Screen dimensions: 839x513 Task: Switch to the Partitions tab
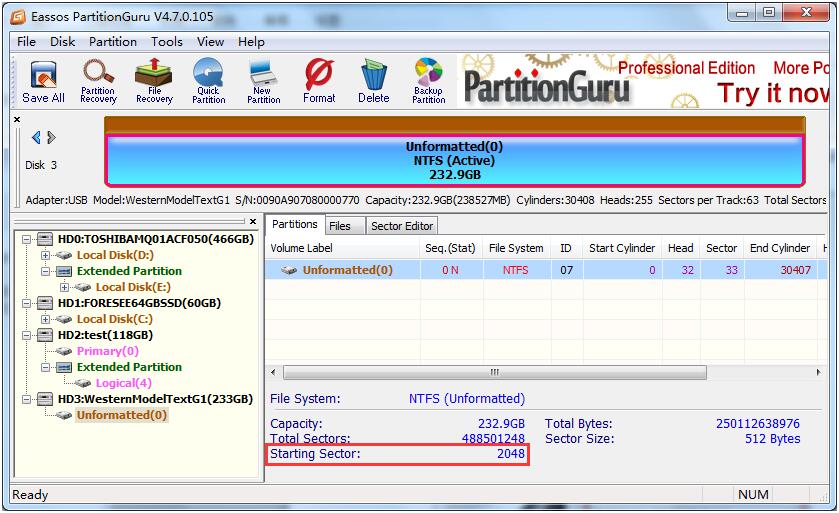tap(295, 225)
